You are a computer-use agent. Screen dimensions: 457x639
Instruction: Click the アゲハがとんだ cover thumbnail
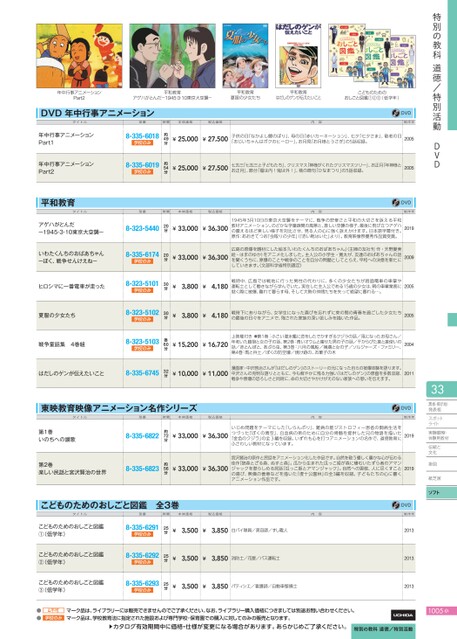coord(172,55)
